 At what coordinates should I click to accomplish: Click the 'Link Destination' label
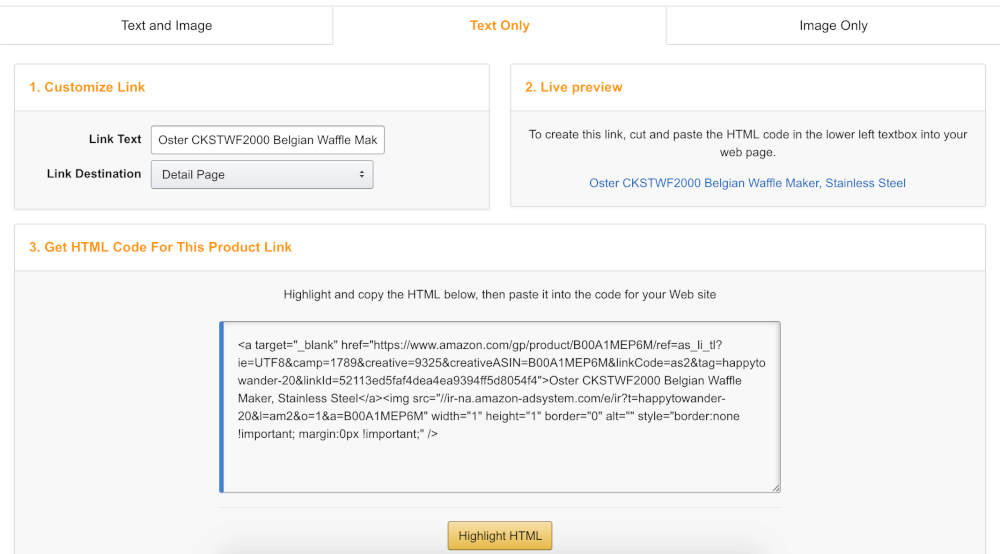[x=94, y=173]
